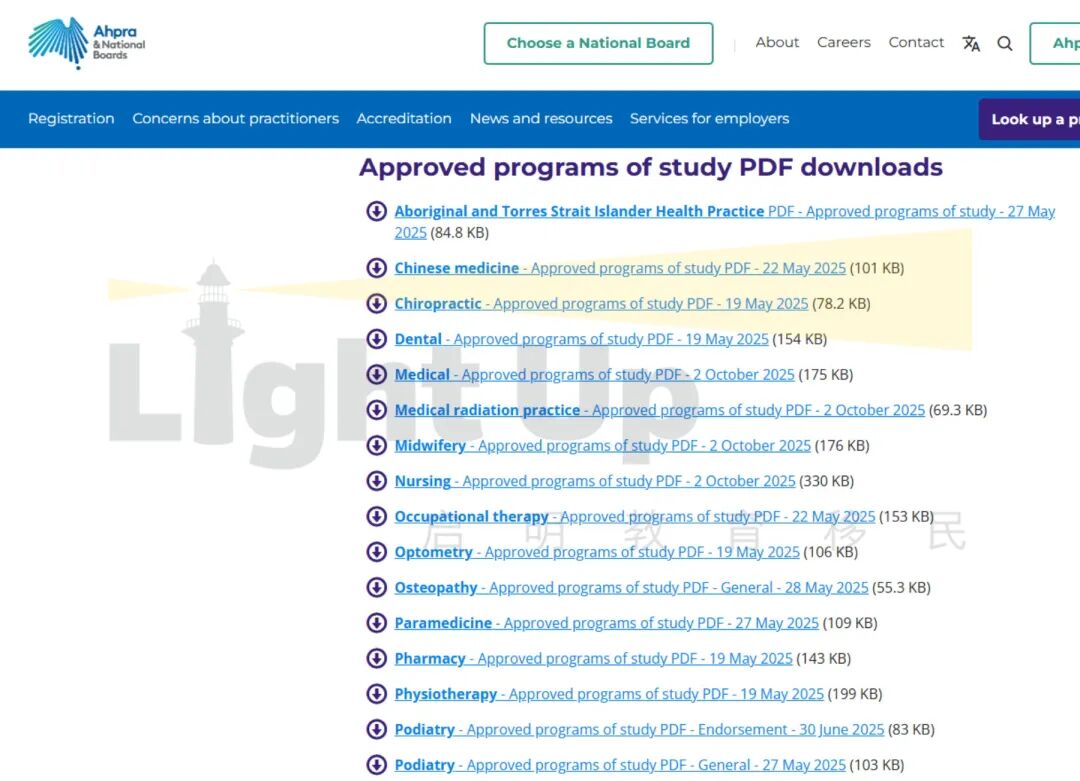Click download icon next to Pharmacy
Image resolution: width=1080 pixels, height=781 pixels.
coord(376,658)
